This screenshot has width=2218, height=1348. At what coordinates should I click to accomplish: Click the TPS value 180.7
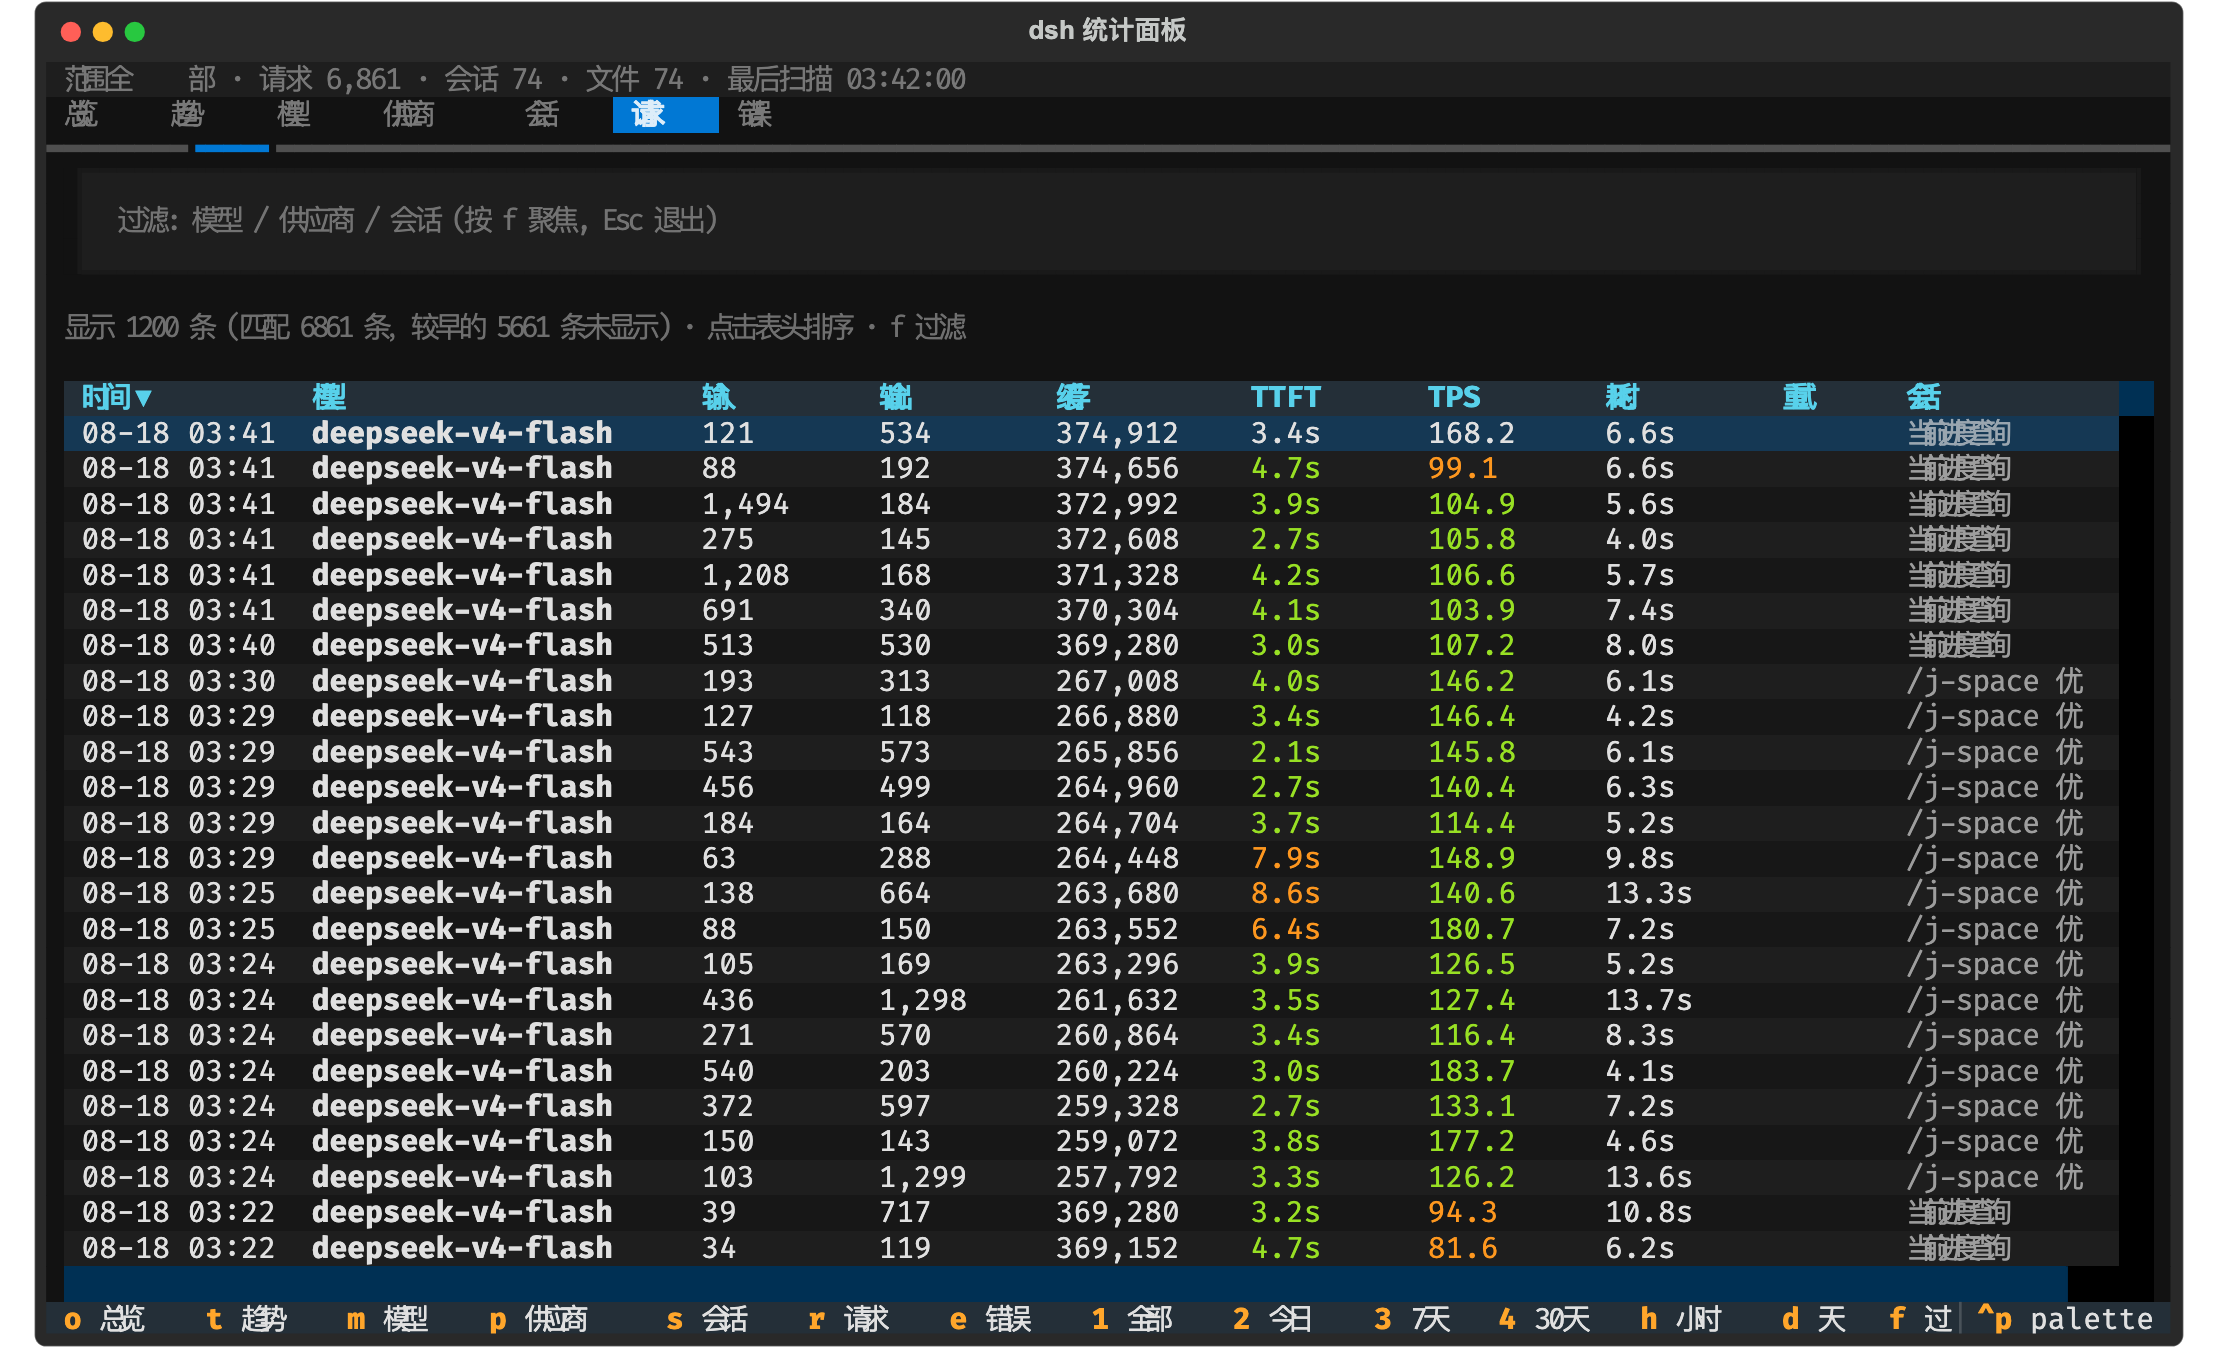pos(1472,929)
